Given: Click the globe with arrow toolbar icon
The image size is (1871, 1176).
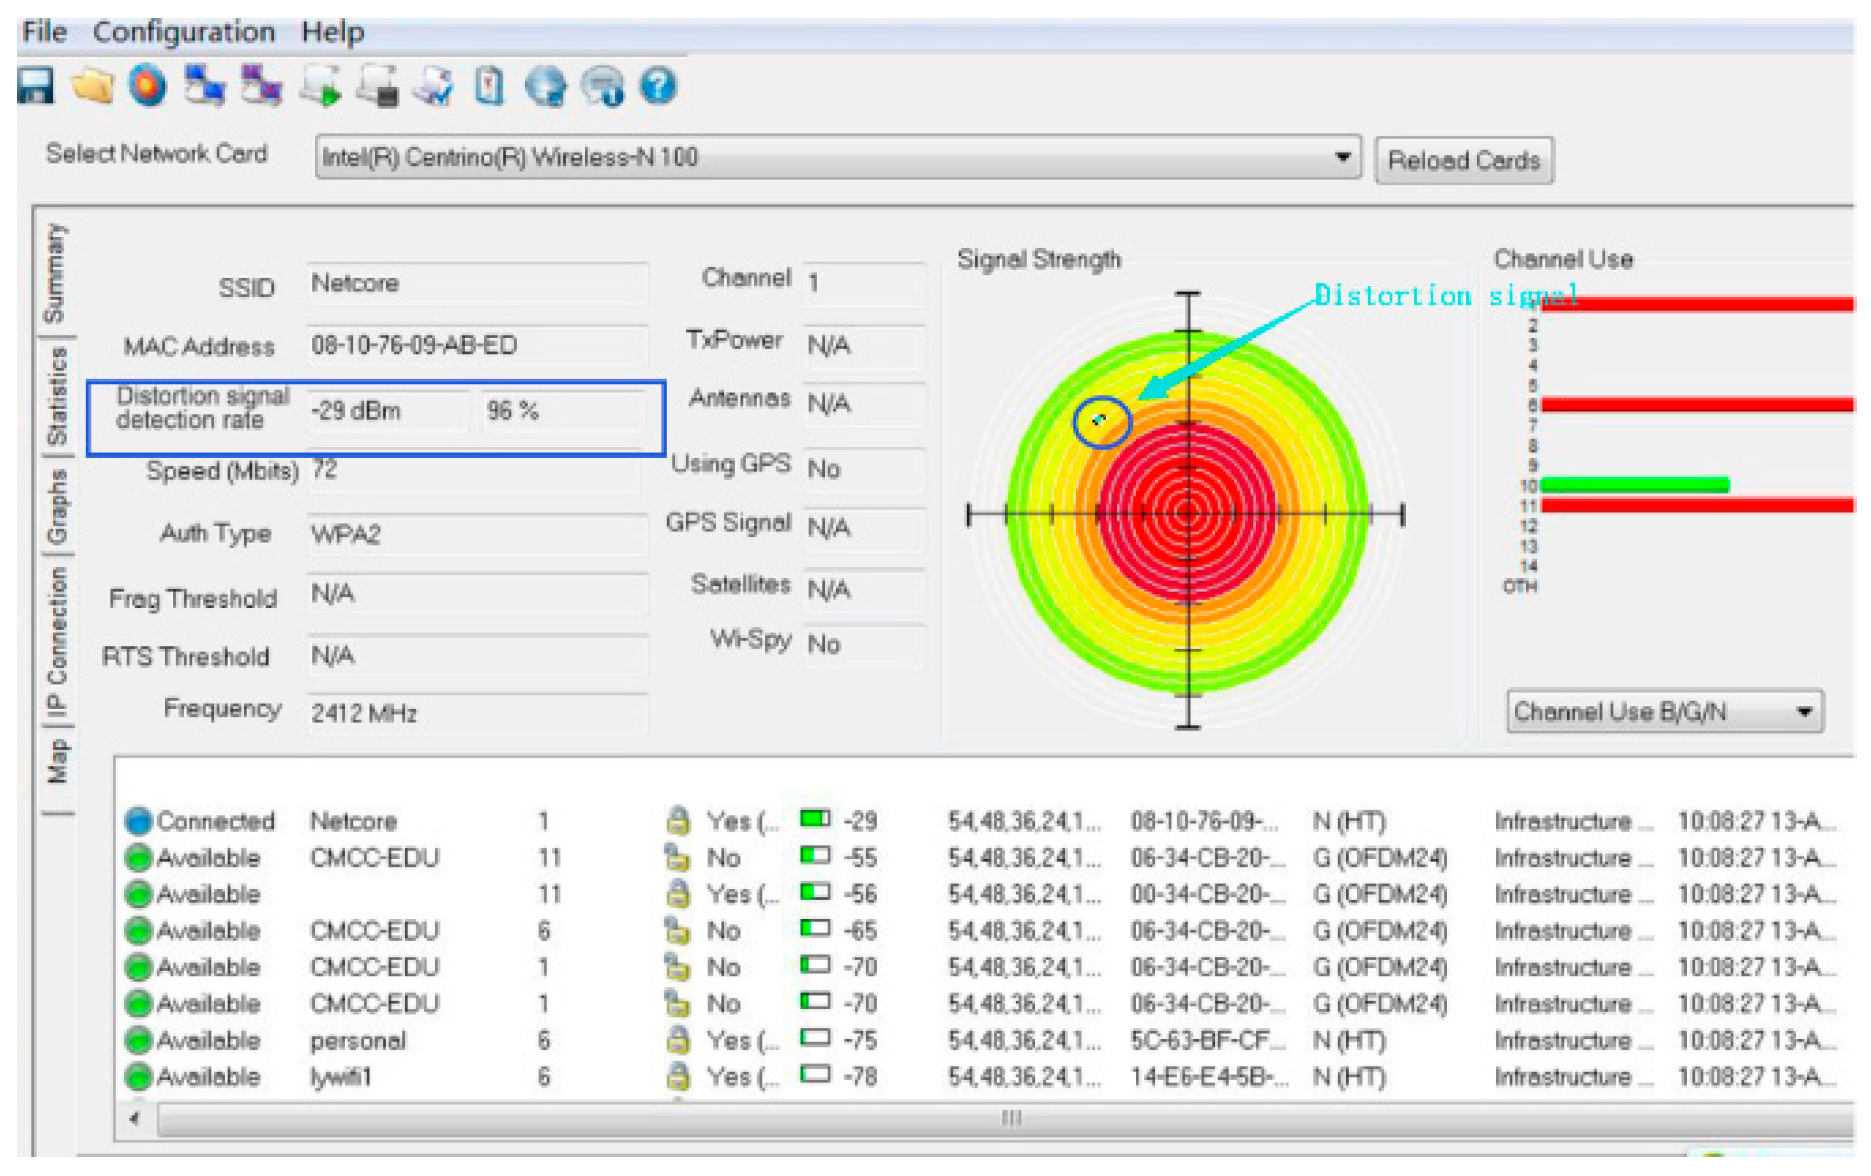Looking at the screenshot, I should click(x=546, y=86).
